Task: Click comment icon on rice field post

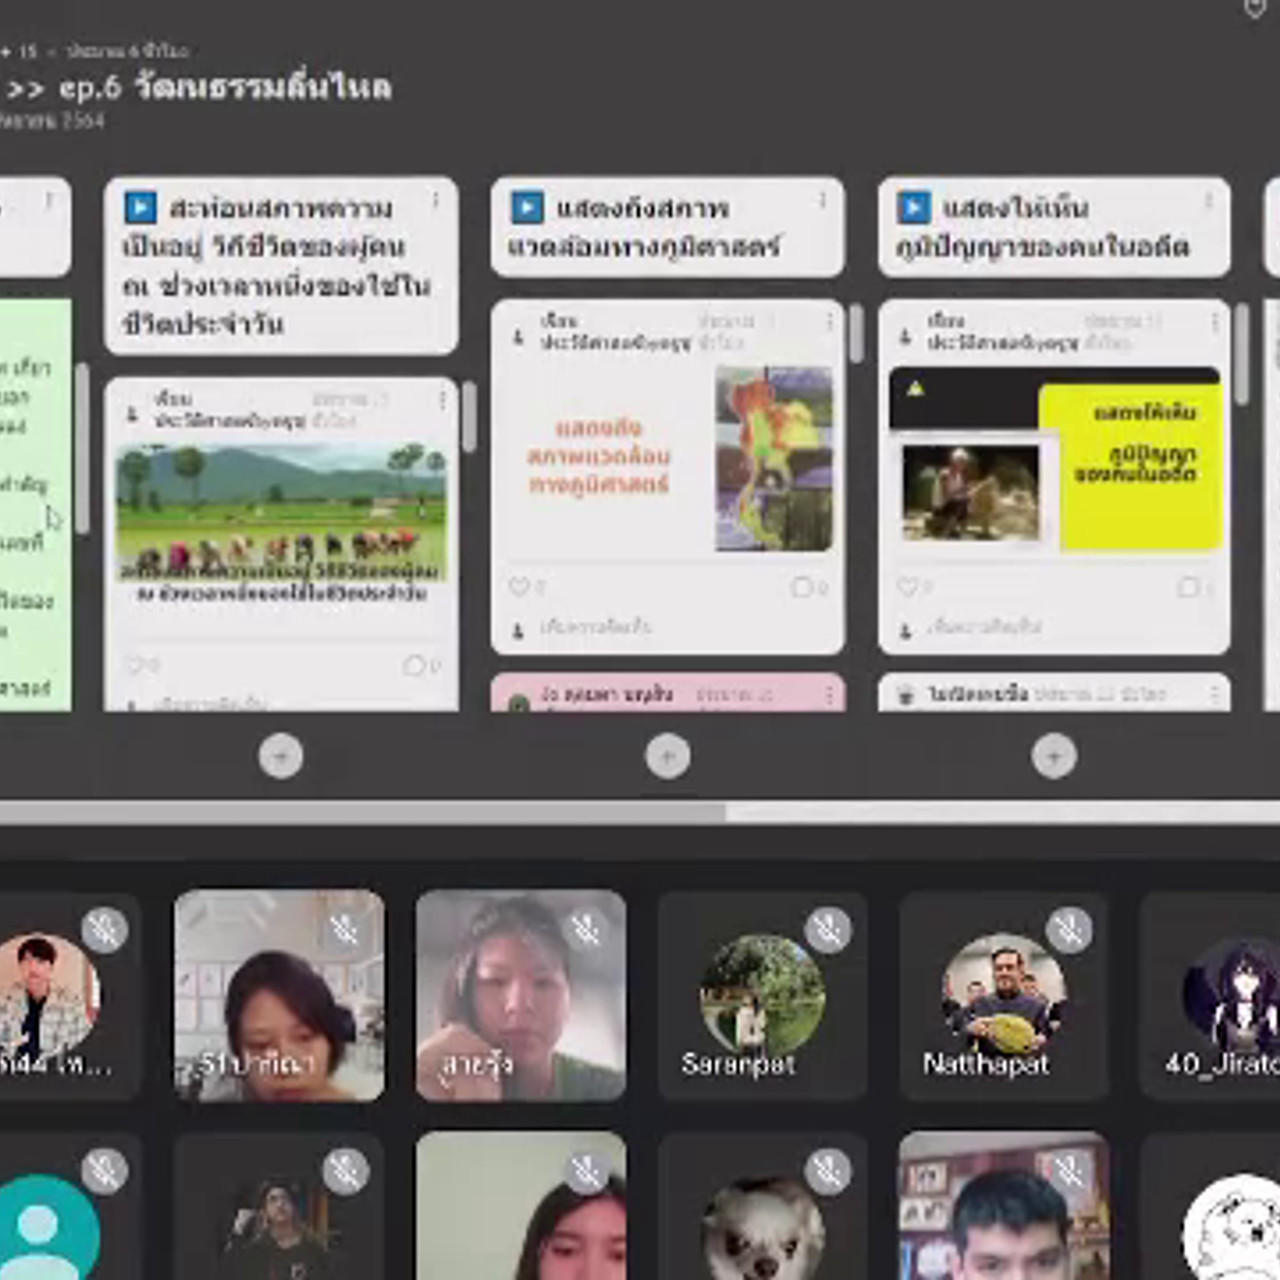Action: (x=414, y=665)
